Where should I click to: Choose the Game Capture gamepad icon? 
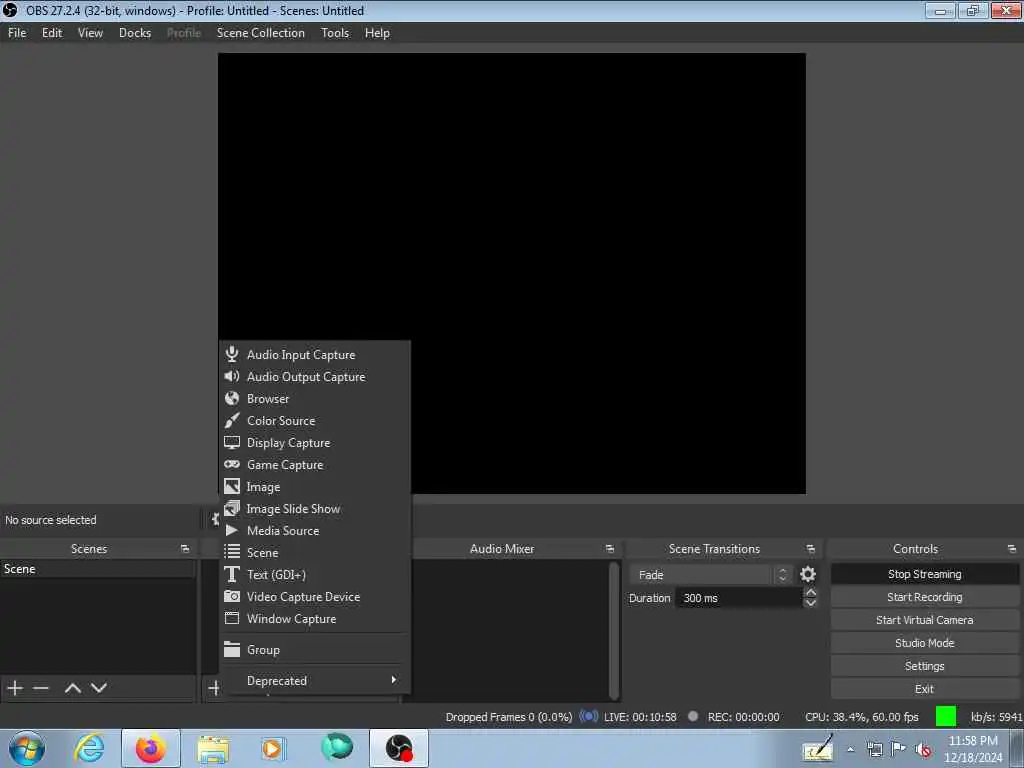coord(232,464)
